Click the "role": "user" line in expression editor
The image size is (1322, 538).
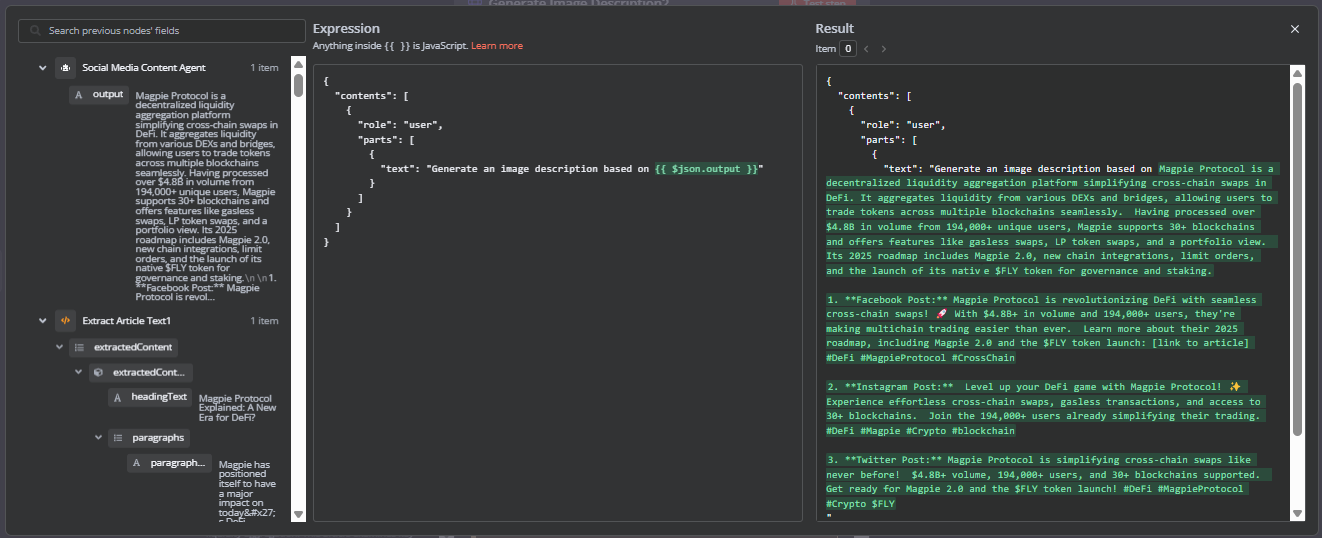point(400,125)
